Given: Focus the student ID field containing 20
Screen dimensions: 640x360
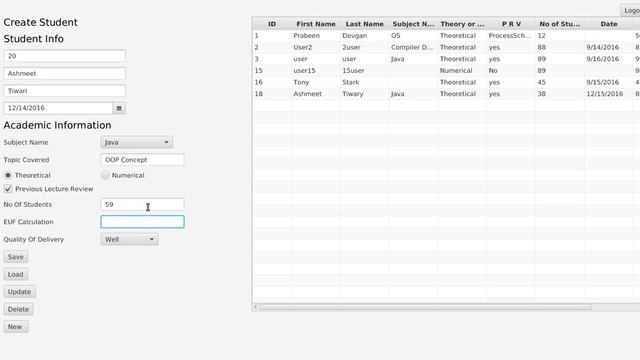Looking at the screenshot, I should [x=64, y=56].
